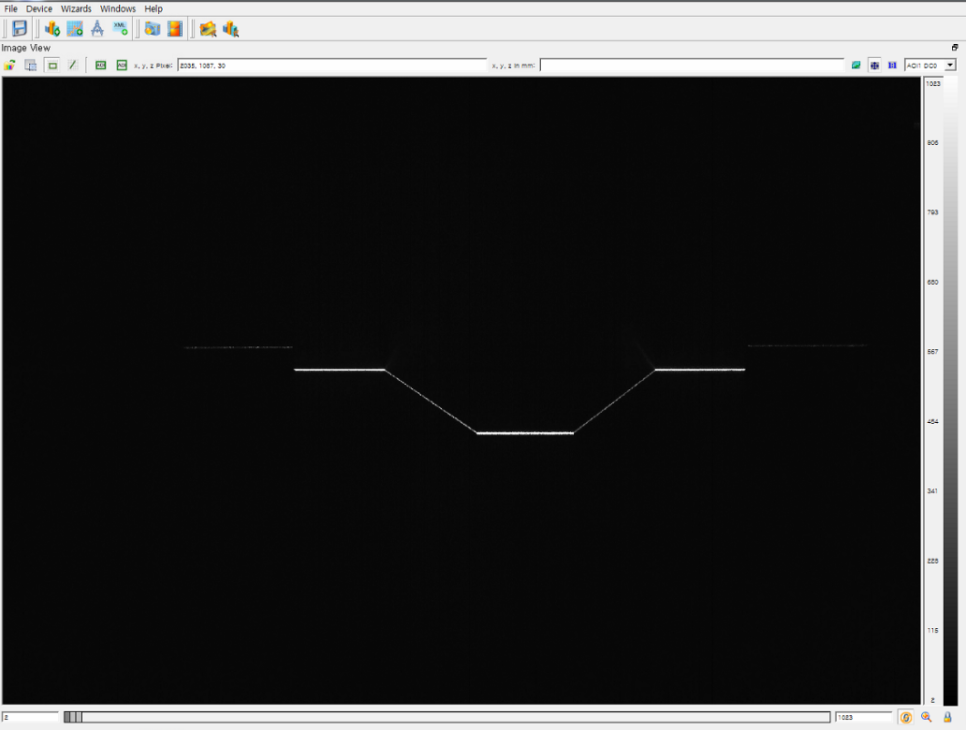This screenshot has height=730, width=966.
Task: Select the diagonal line profile tool
Action: 72,65
